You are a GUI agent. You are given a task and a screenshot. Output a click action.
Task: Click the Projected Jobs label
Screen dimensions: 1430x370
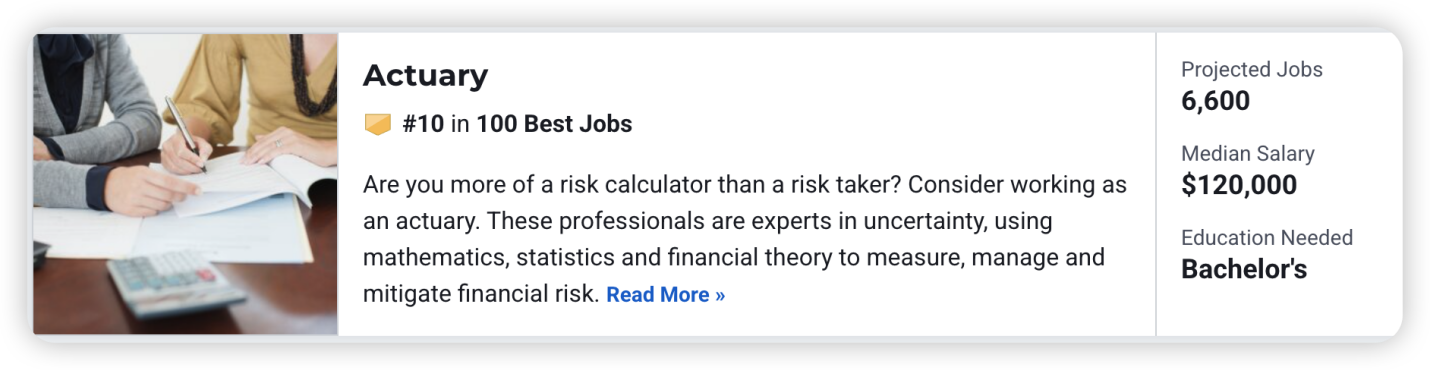[x=1252, y=70]
